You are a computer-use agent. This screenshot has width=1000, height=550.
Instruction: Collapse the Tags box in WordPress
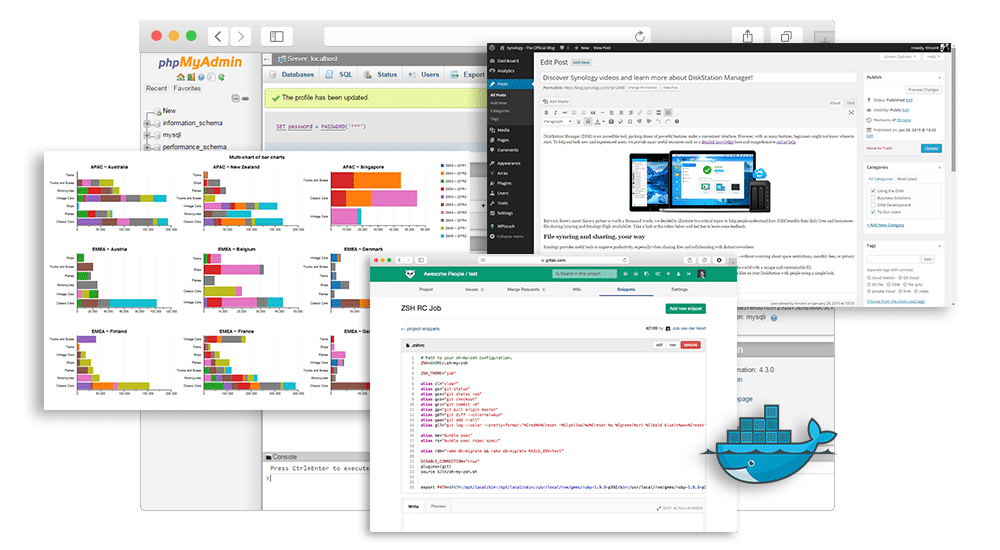pyautogui.click(x=939, y=246)
